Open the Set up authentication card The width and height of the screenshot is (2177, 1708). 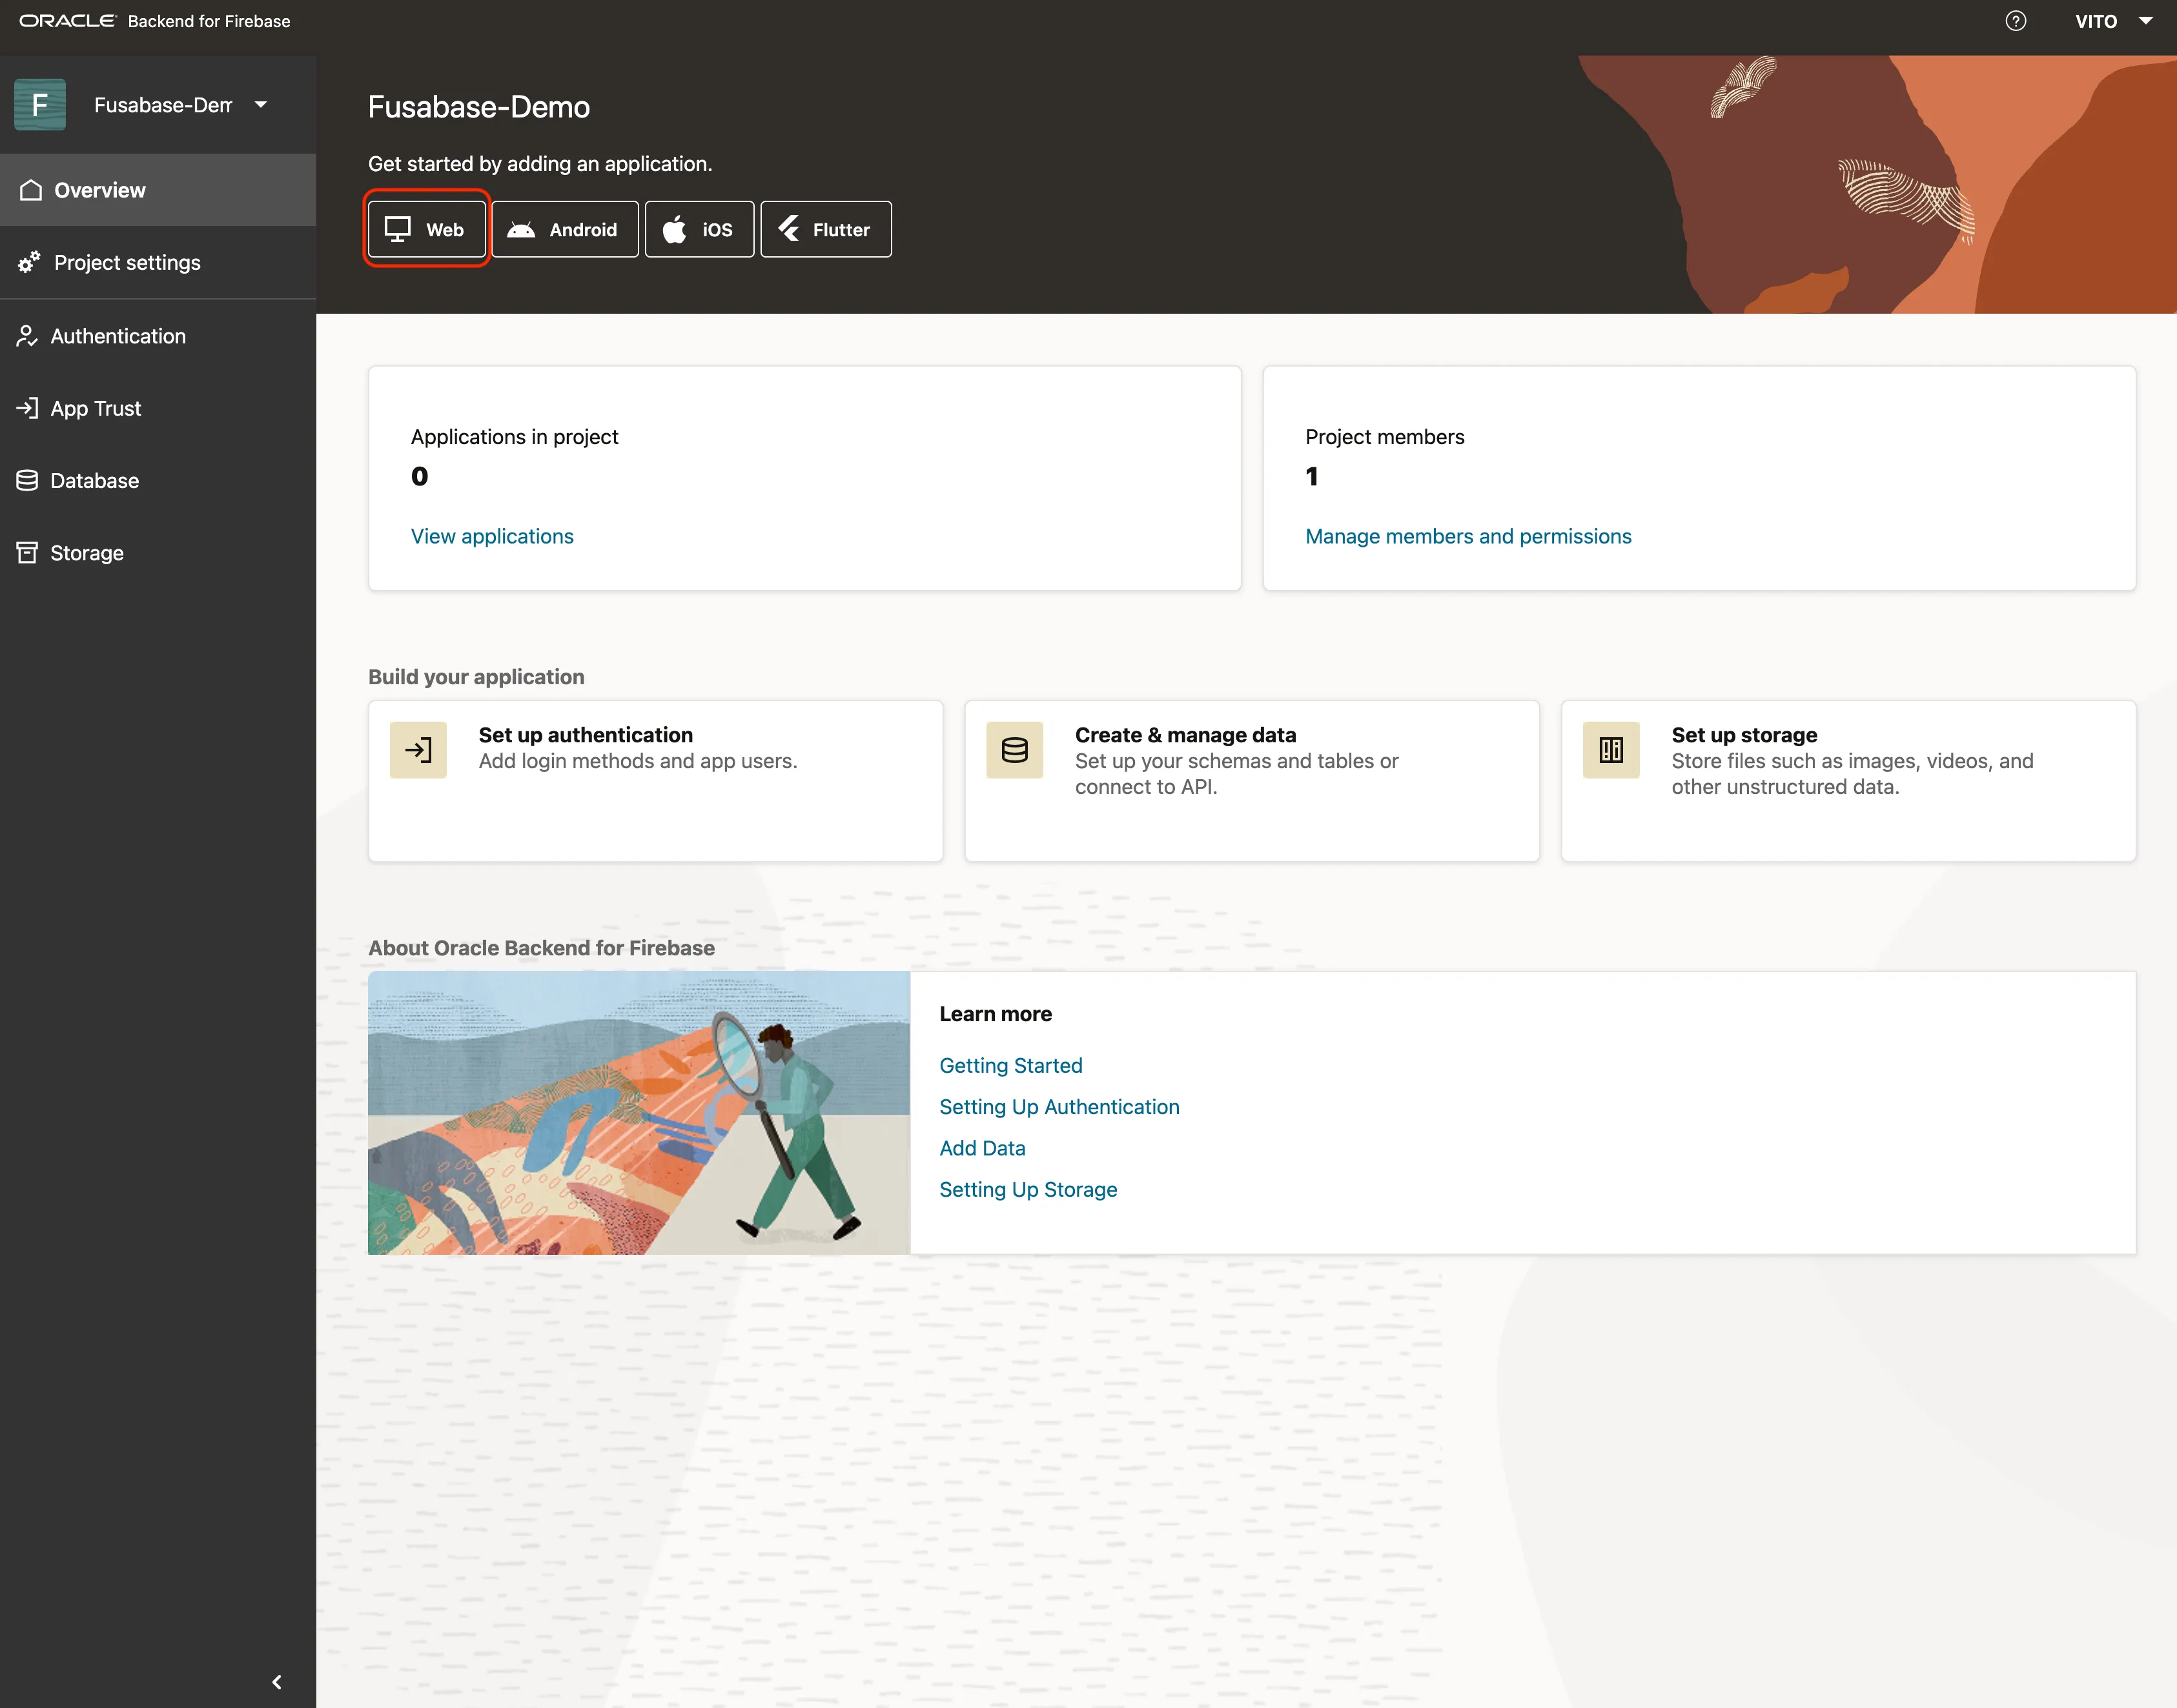coord(656,780)
